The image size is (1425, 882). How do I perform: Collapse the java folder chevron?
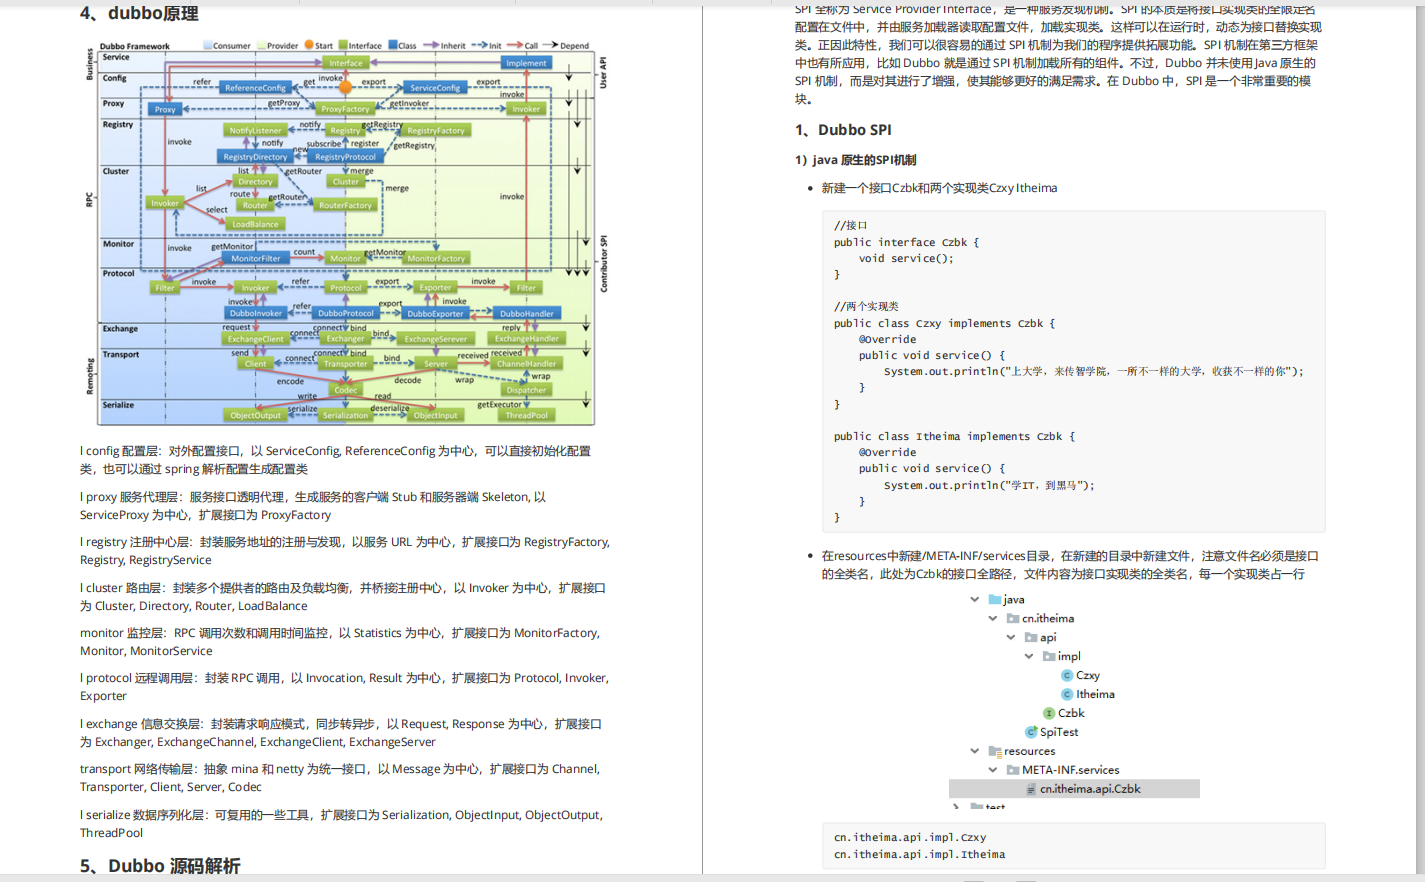(974, 600)
